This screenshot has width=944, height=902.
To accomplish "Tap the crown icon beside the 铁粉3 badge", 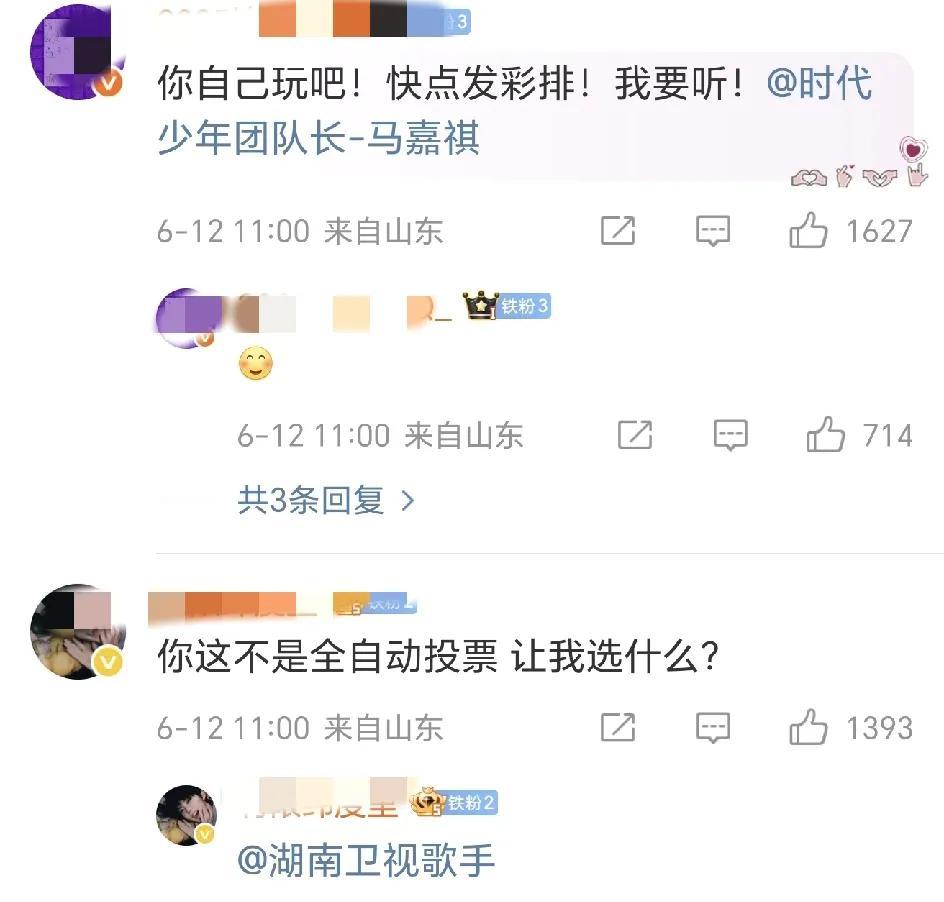I will 480,305.
